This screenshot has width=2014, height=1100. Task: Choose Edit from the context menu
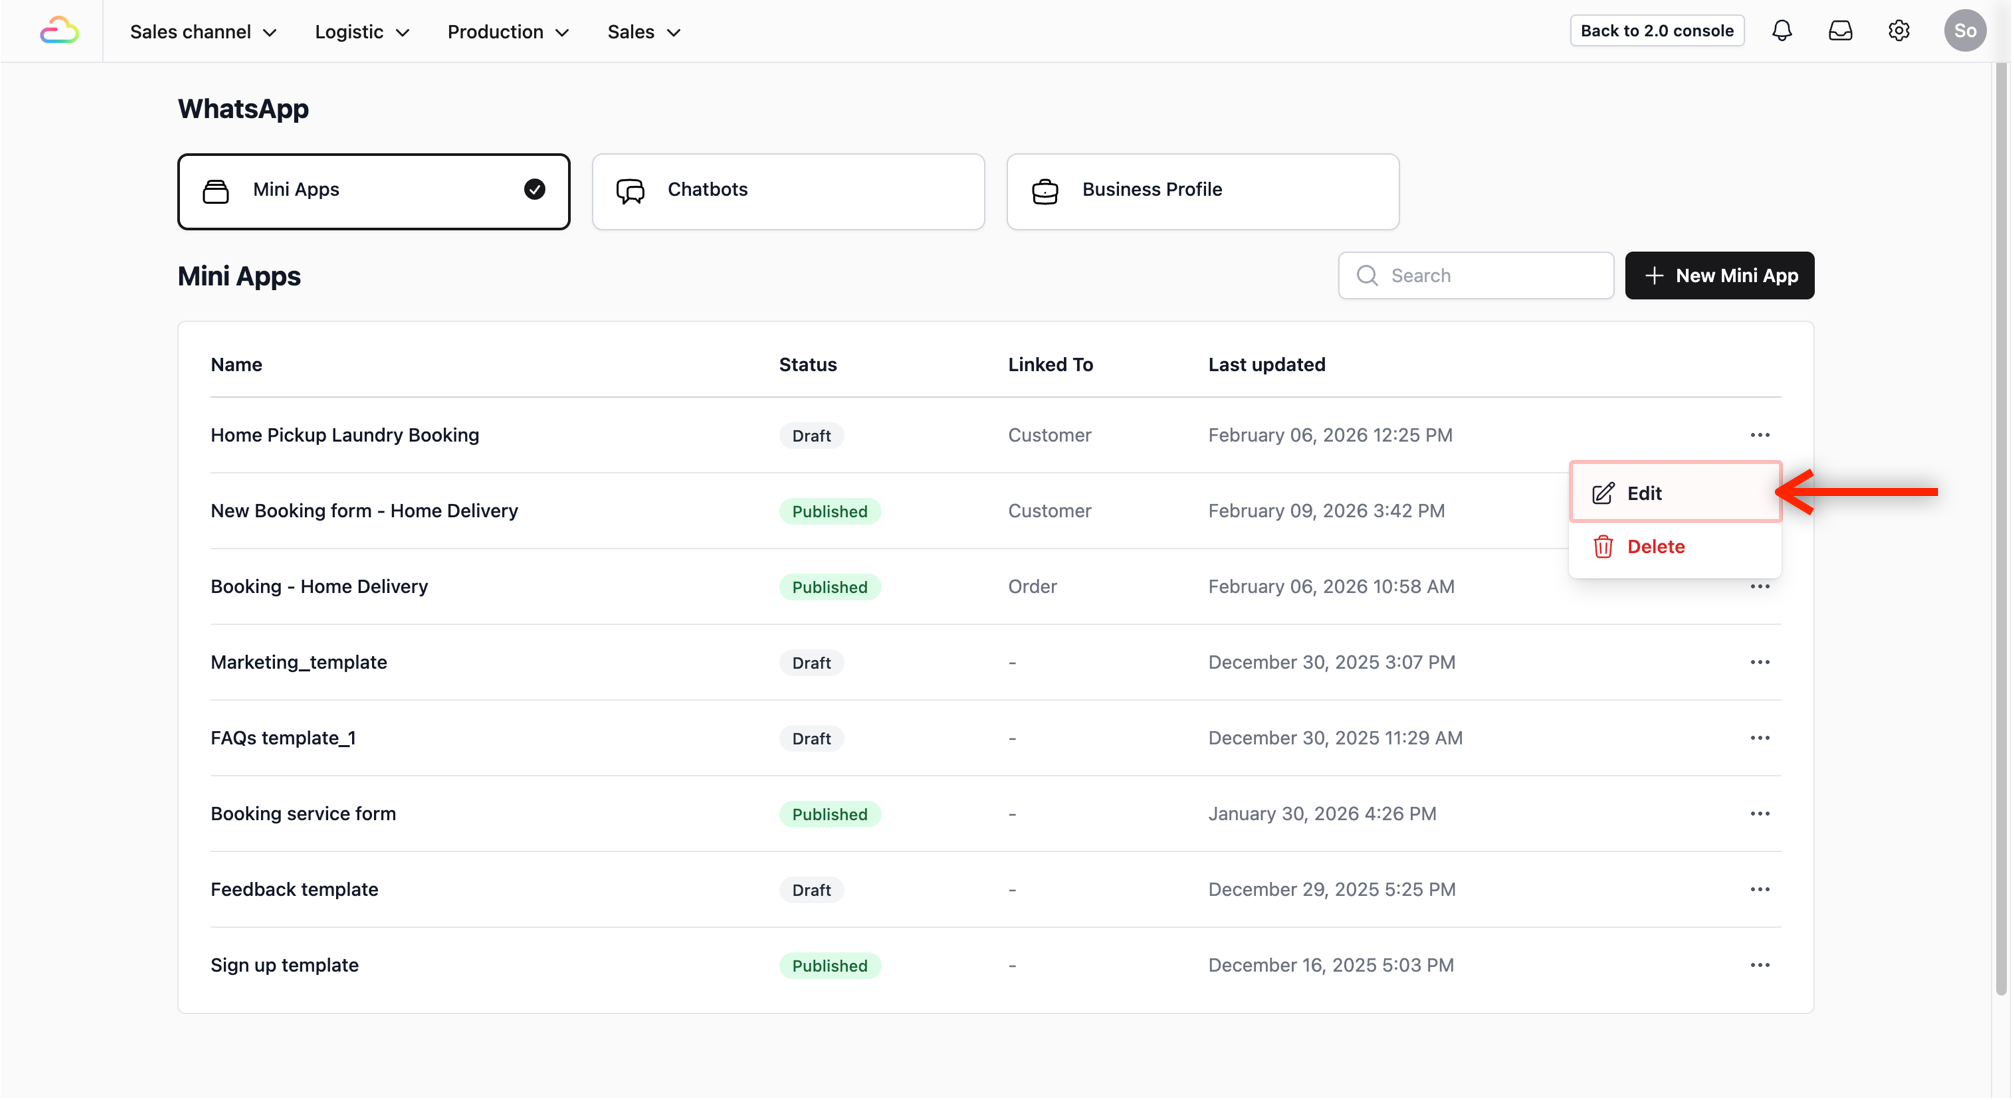pos(1674,493)
